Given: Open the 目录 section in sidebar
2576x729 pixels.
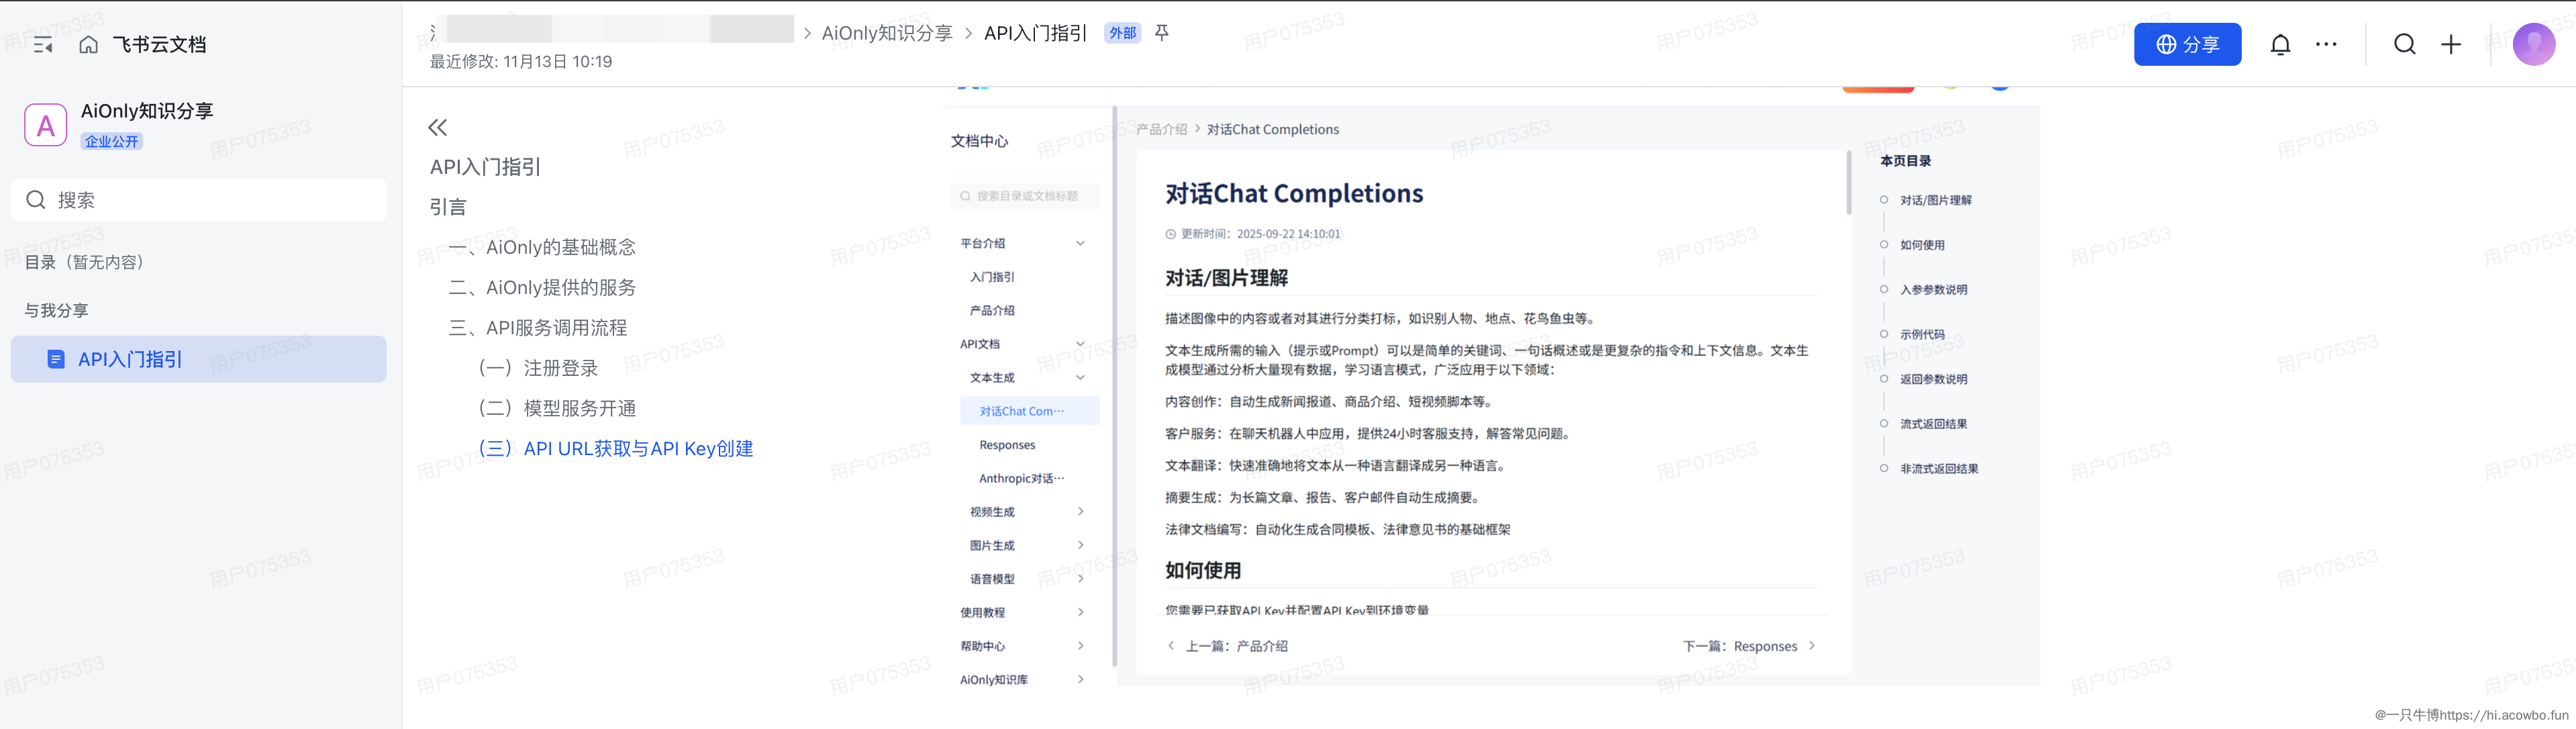Looking at the screenshot, I should pyautogui.click(x=85, y=262).
